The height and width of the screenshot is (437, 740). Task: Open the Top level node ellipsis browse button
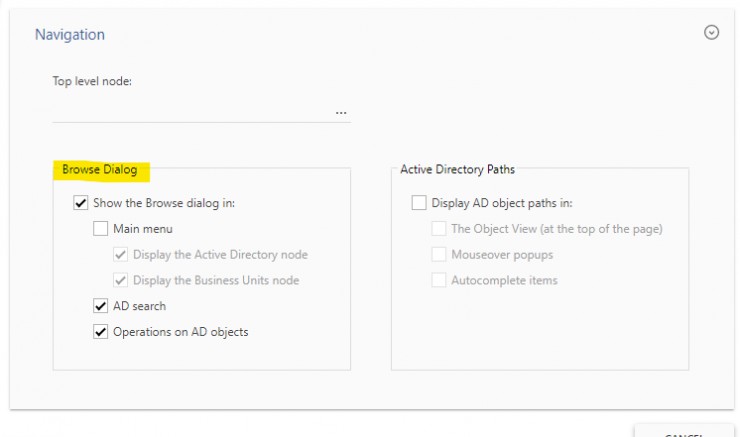point(341,113)
